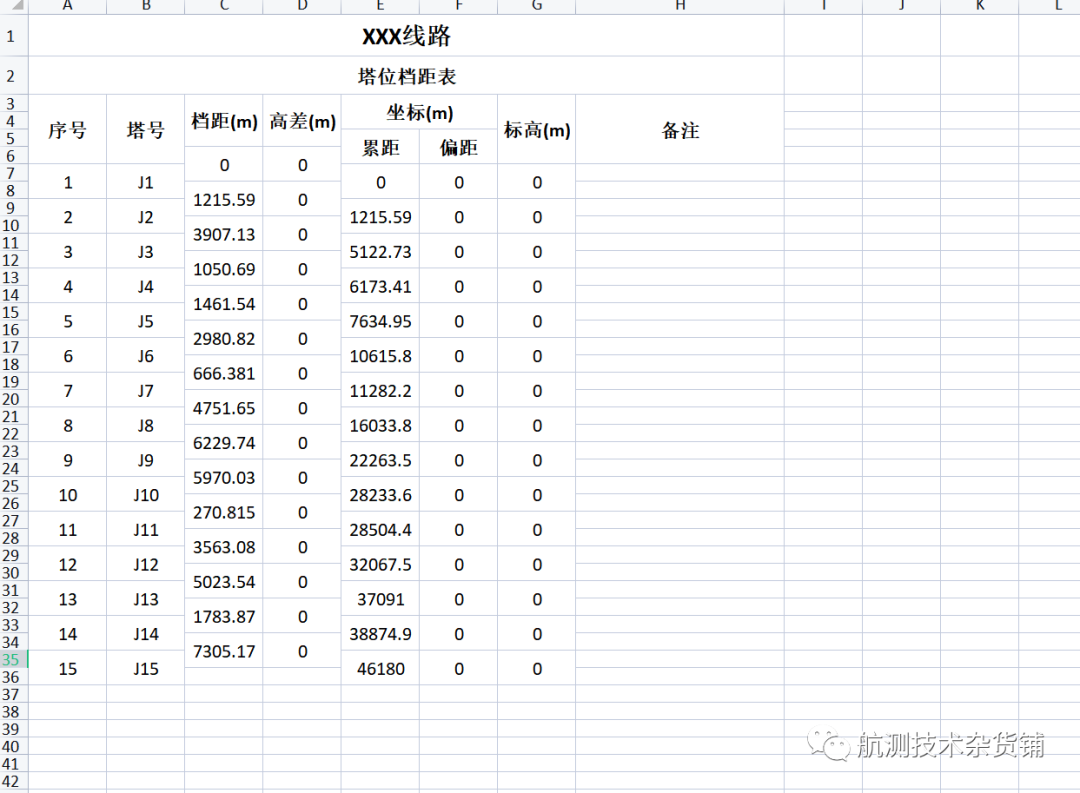This screenshot has width=1080, height=793.
Task: Select cumulative distance '6173.41'
Action: point(380,287)
